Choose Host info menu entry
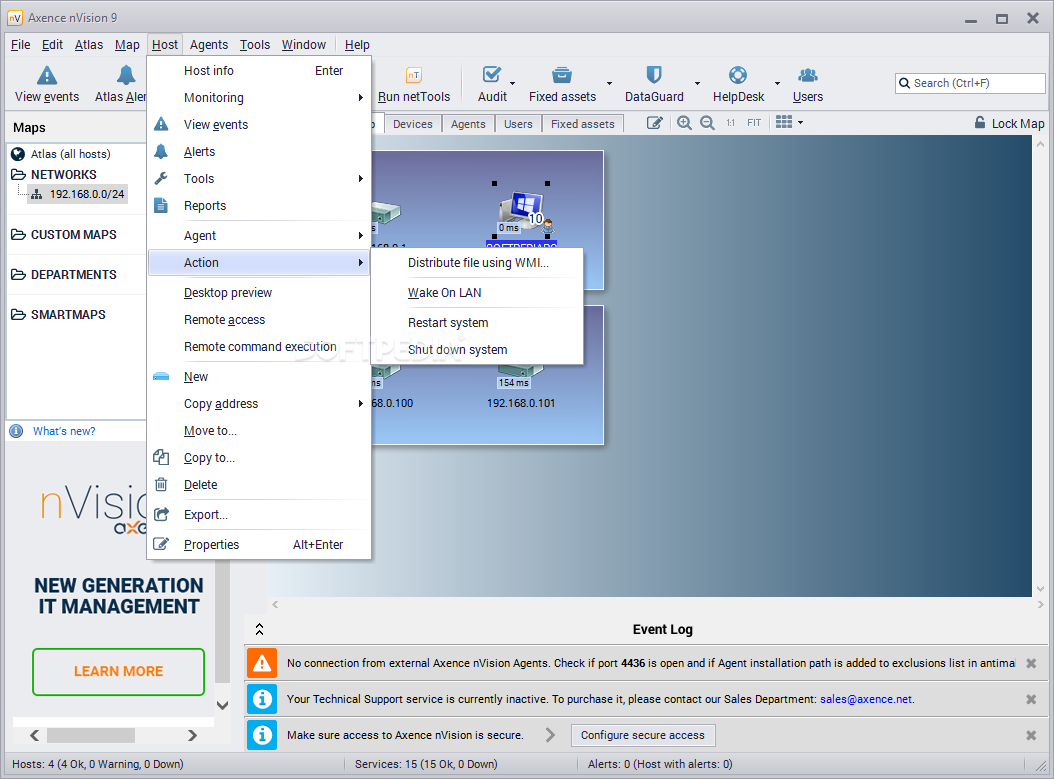The width and height of the screenshot is (1054, 779). click(259, 71)
